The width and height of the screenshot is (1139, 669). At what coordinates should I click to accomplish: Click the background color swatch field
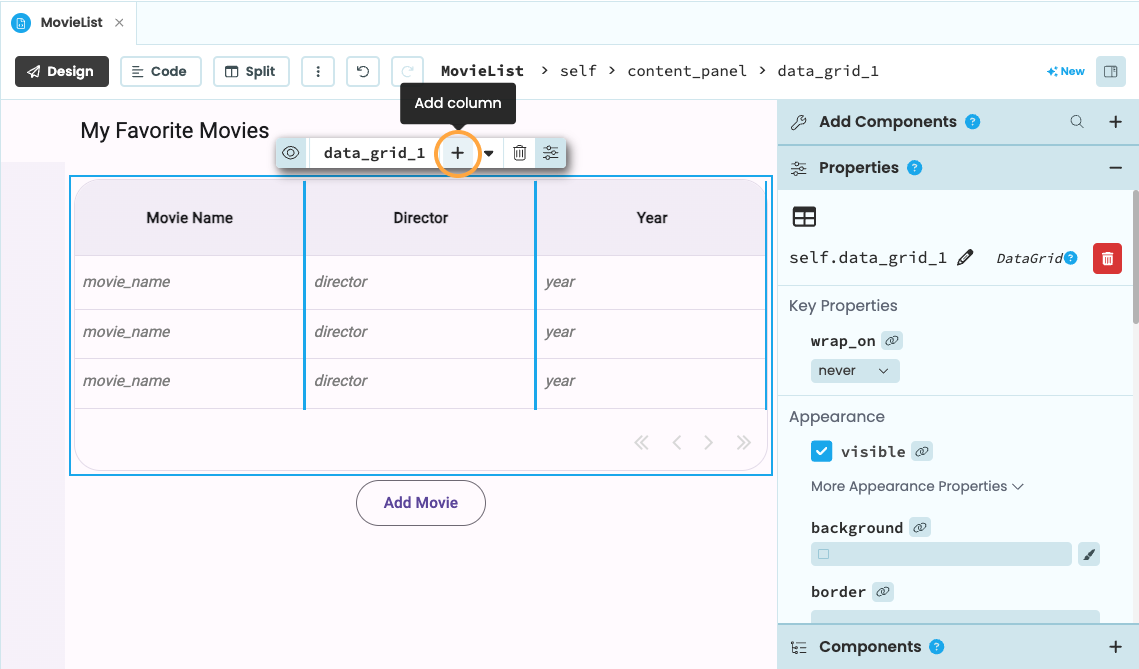(940, 553)
